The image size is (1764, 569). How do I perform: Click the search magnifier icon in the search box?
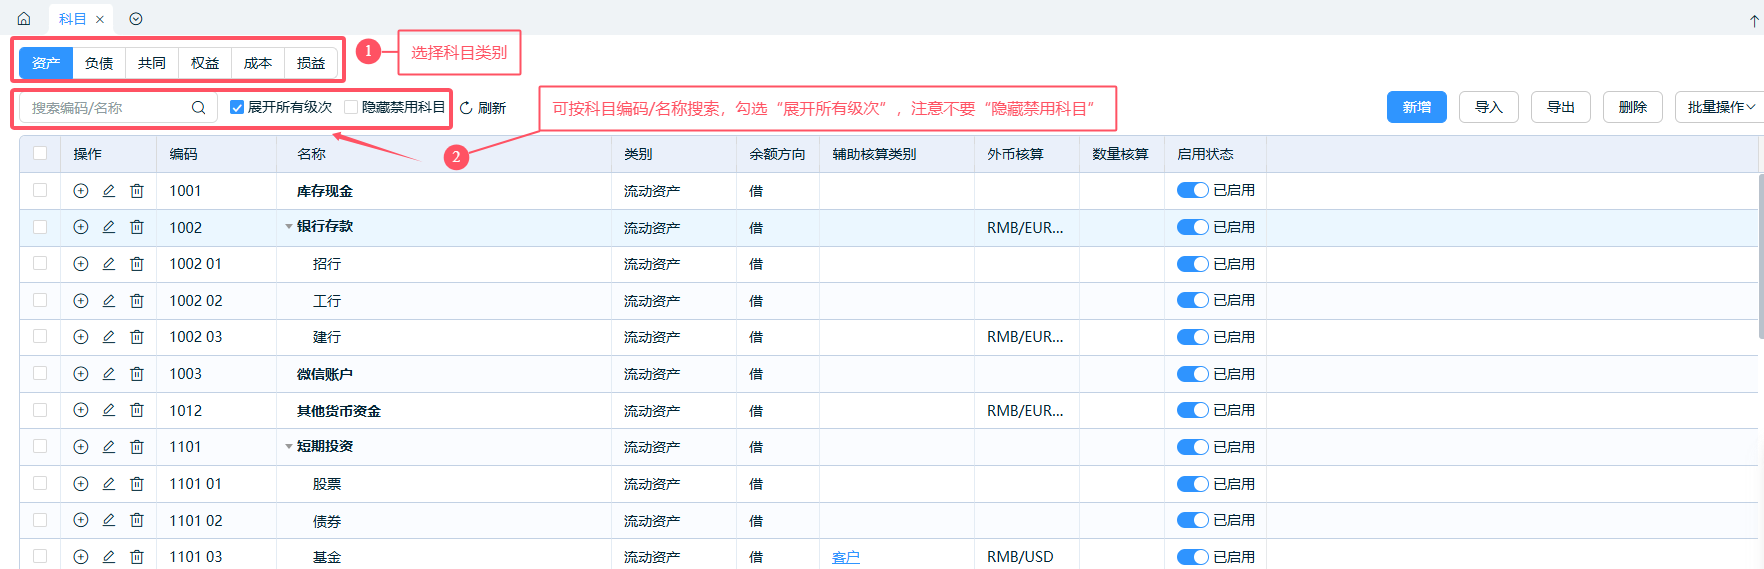(198, 108)
